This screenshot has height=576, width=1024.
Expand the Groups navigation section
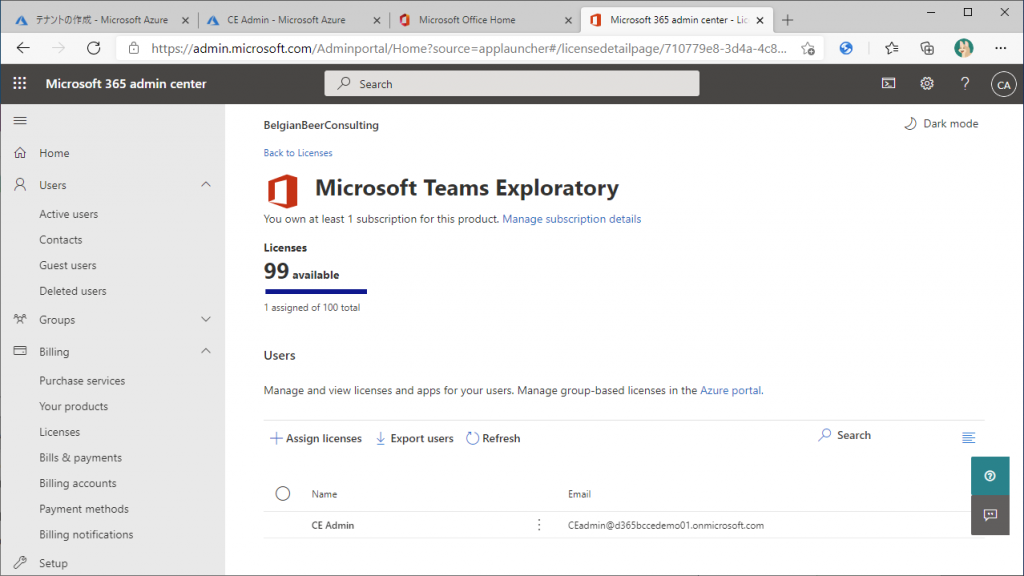(x=206, y=319)
